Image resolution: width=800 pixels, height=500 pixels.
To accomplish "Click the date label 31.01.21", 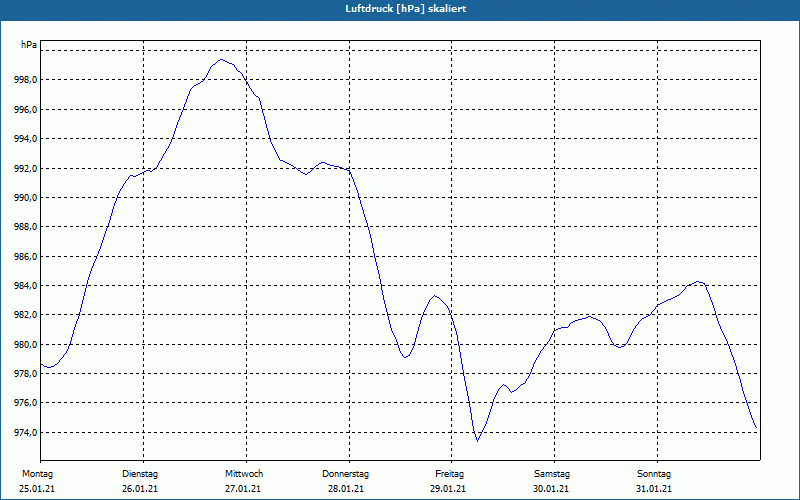I will point(654,489).
